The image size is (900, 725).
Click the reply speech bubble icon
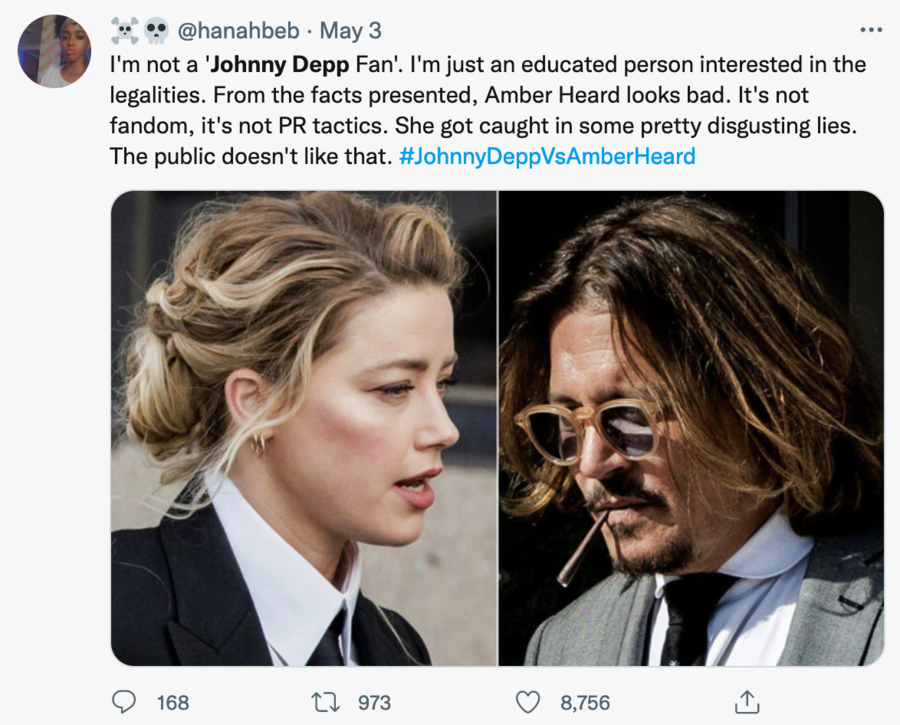[124, 702]
